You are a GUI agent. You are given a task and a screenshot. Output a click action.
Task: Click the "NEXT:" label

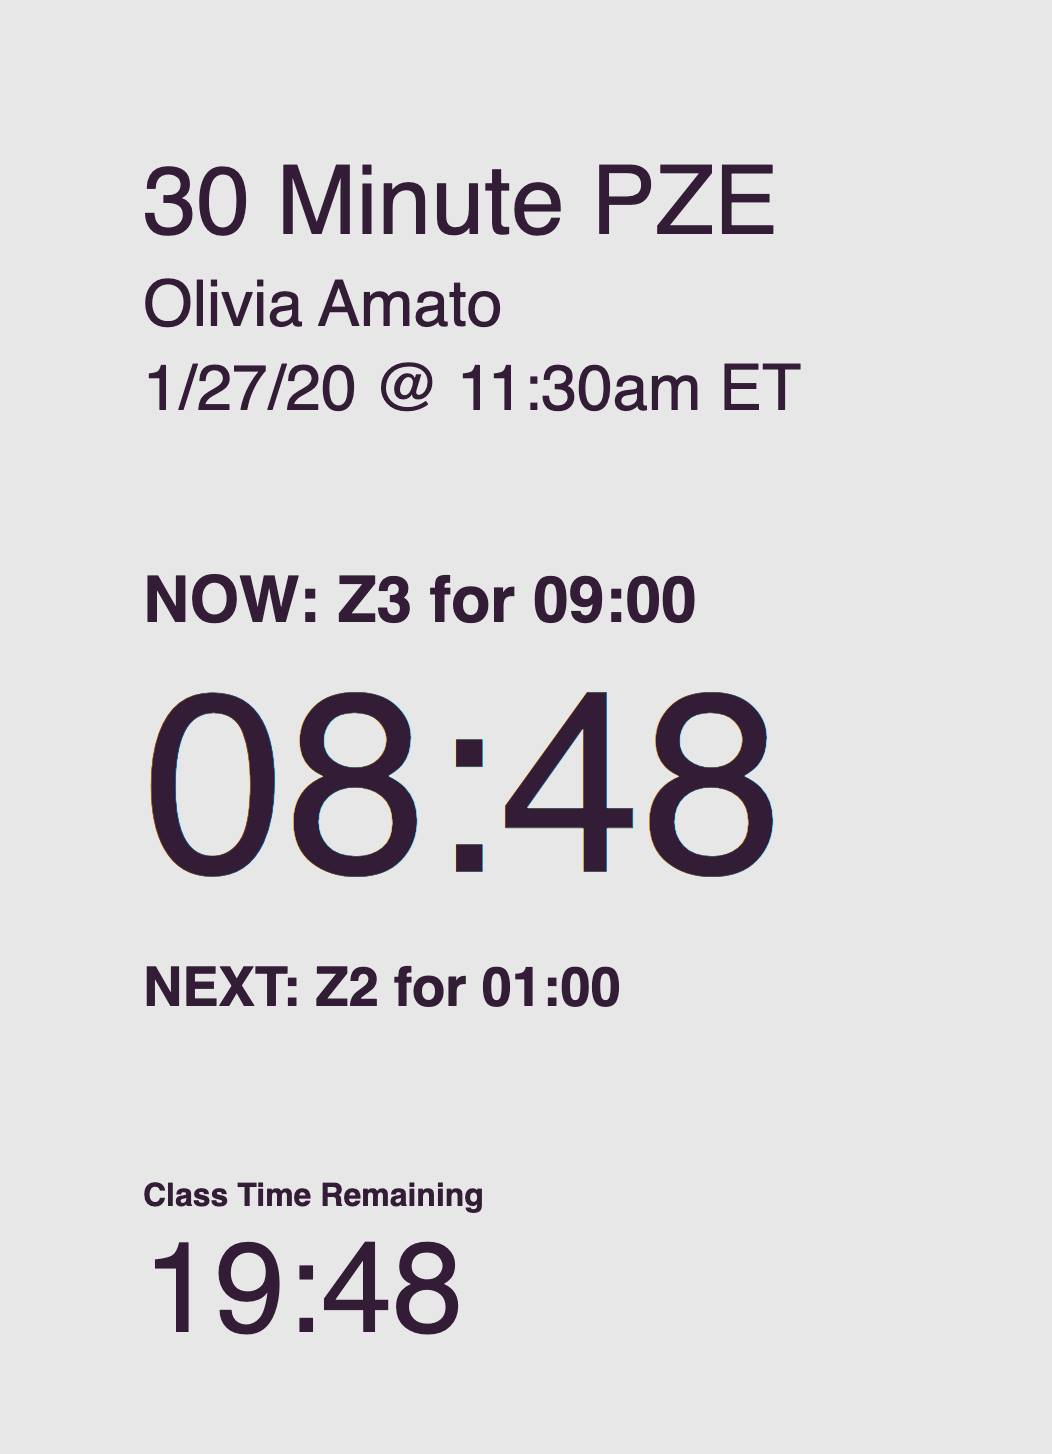coord(222,987)
